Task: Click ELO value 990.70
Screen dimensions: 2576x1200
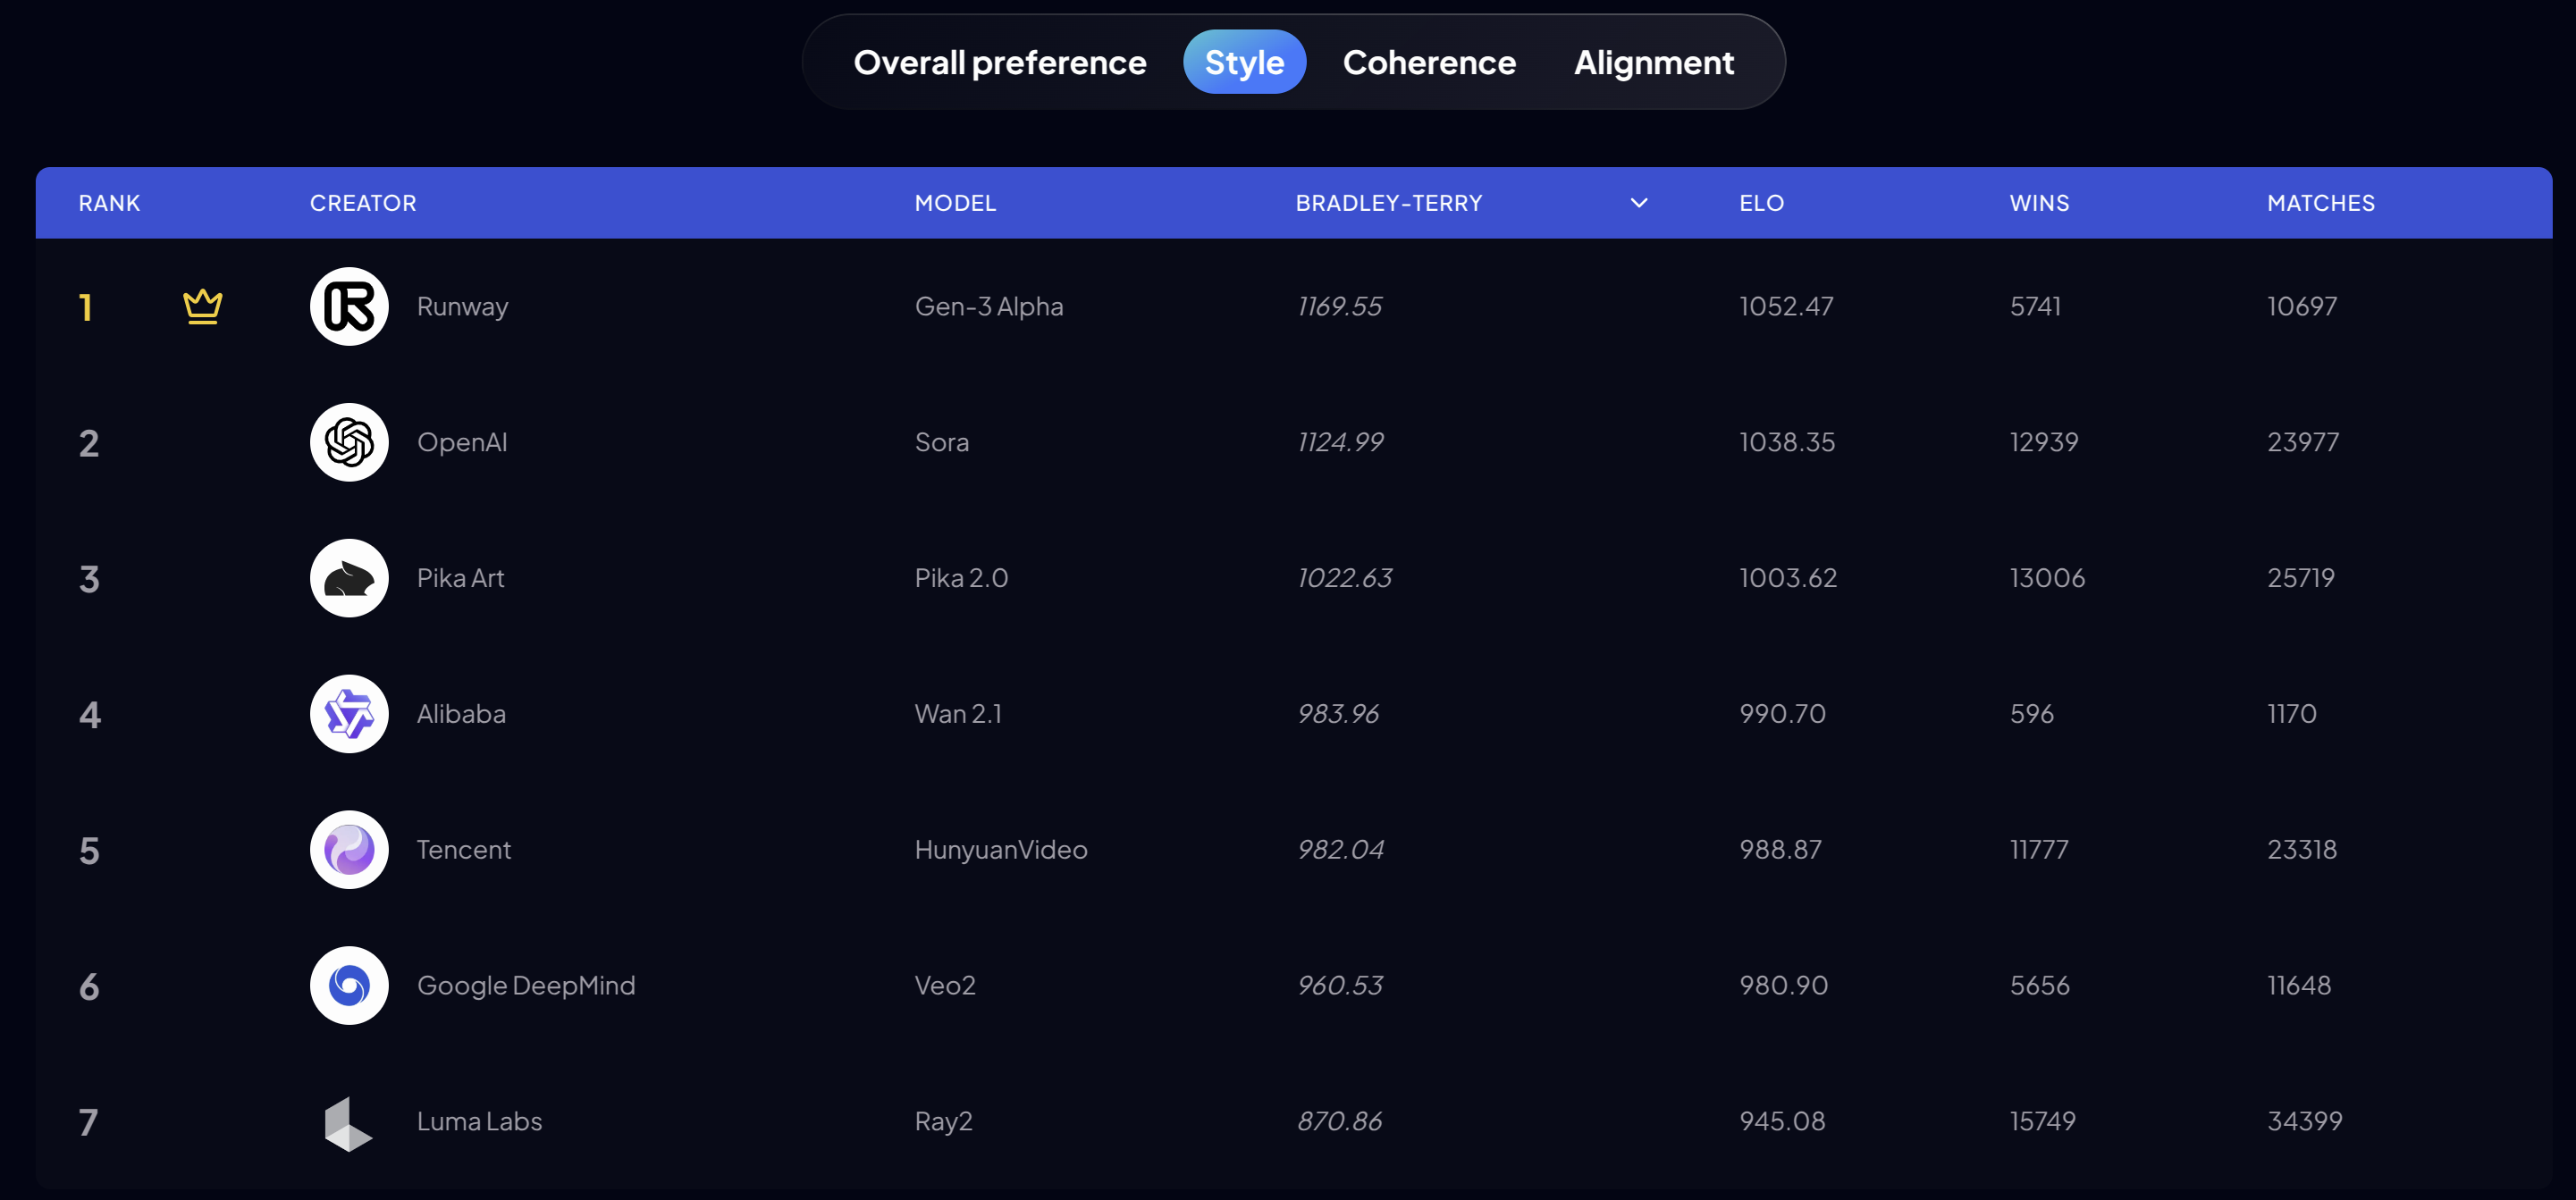Action: click(x=1782, y=714)
